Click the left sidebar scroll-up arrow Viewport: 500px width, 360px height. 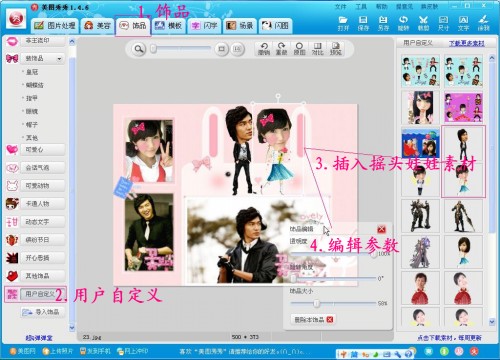tap(72, 42)
